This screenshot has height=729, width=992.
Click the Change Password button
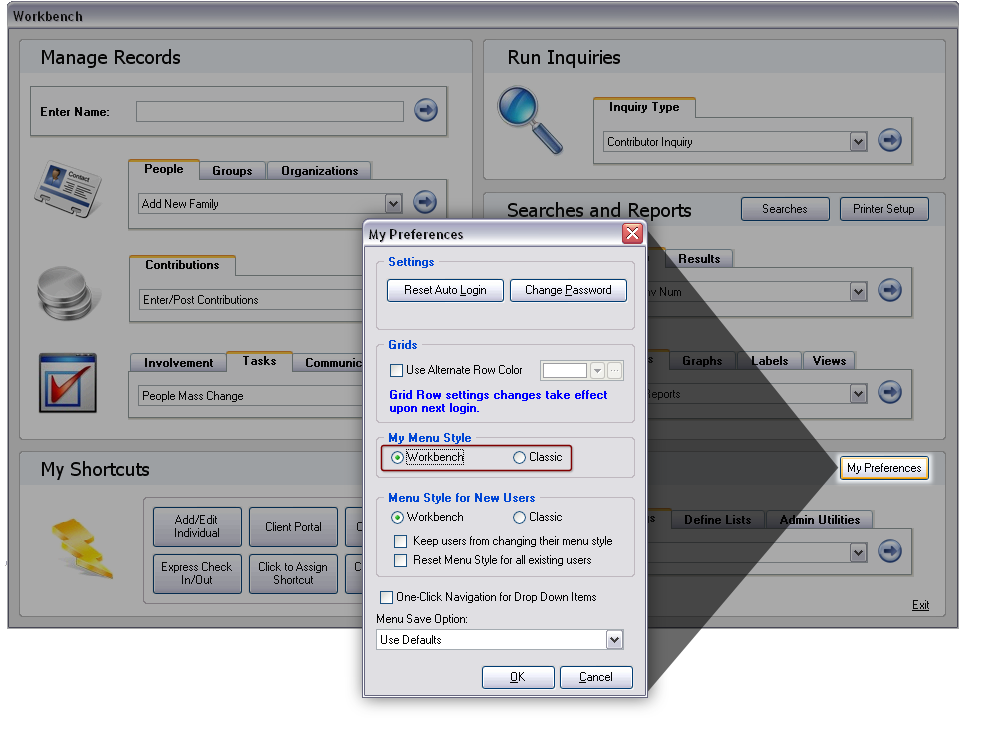[568, 290]
